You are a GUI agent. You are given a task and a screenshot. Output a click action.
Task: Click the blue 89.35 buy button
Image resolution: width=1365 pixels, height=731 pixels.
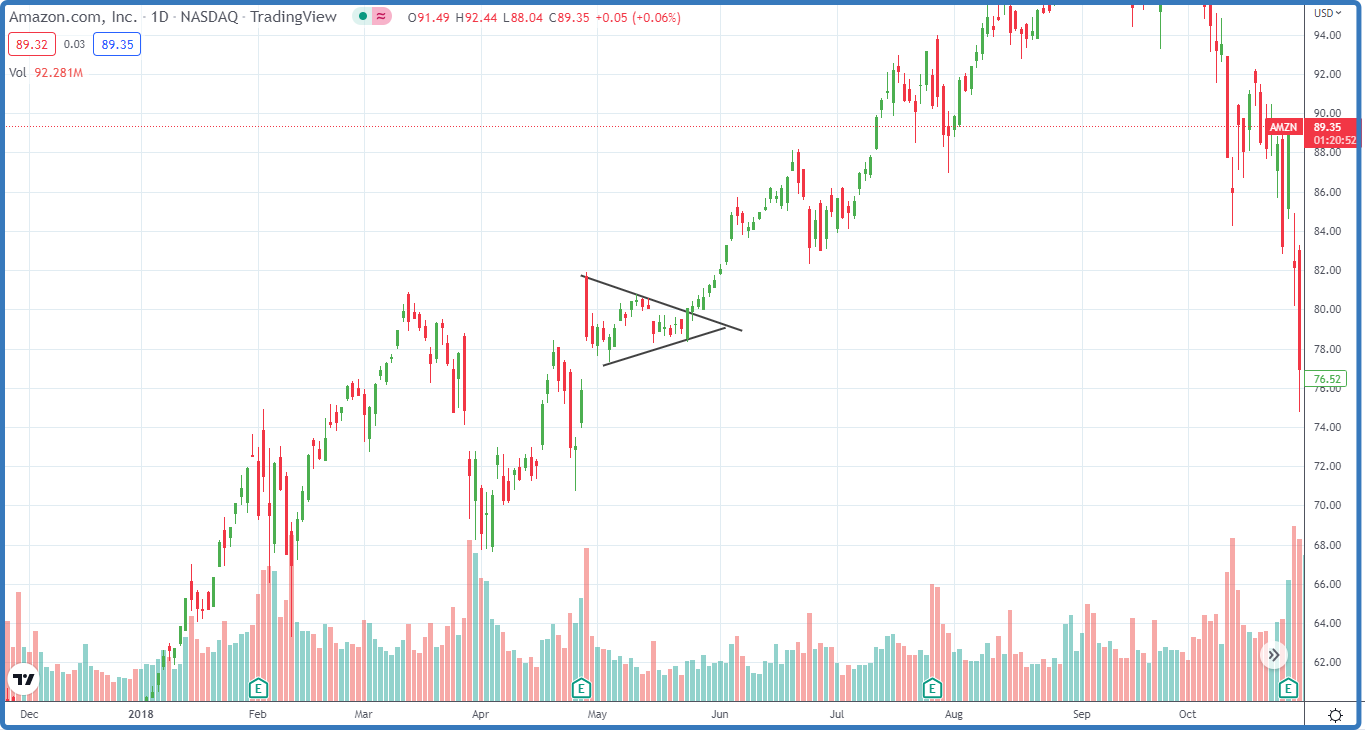[x=117, y=44]
